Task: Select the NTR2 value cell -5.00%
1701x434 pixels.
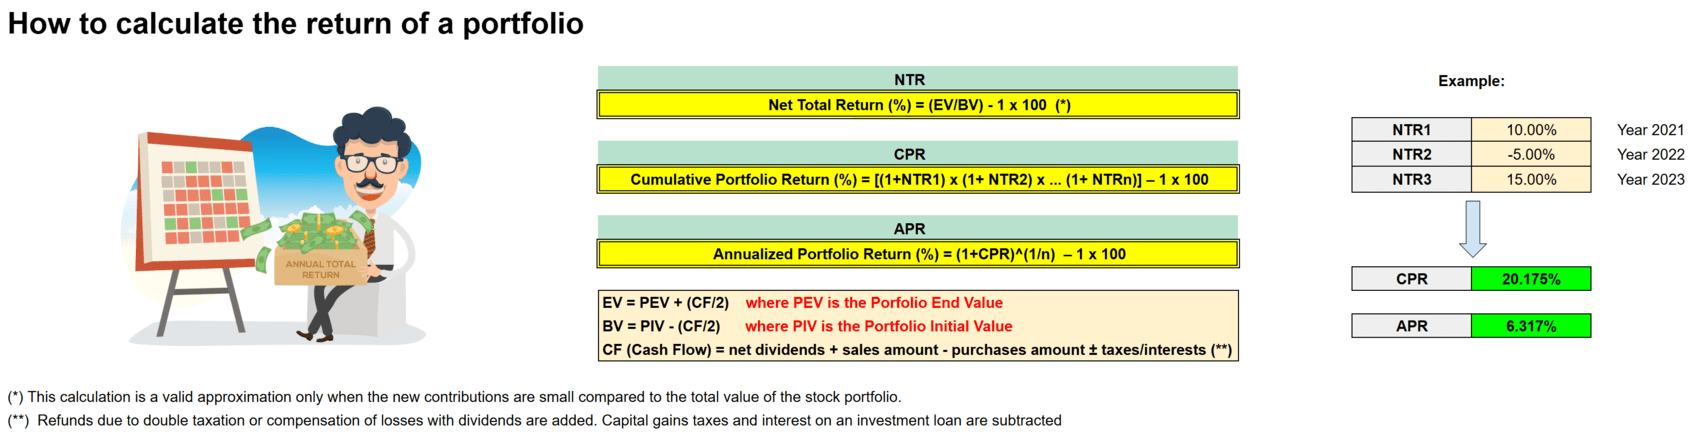Action: coord(1530,155)
